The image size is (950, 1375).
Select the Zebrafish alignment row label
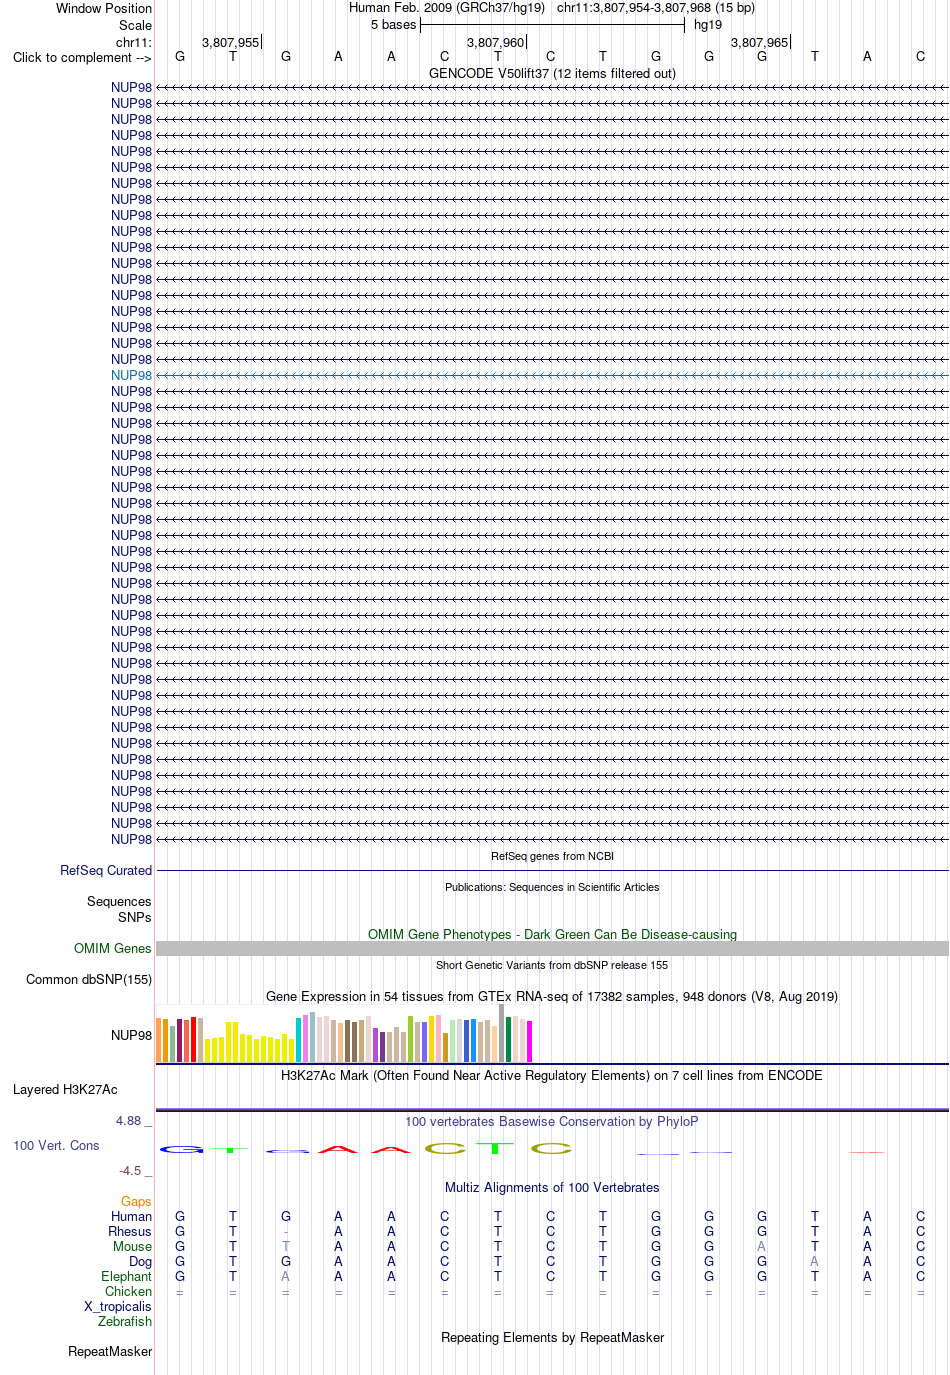(125, 1322)
